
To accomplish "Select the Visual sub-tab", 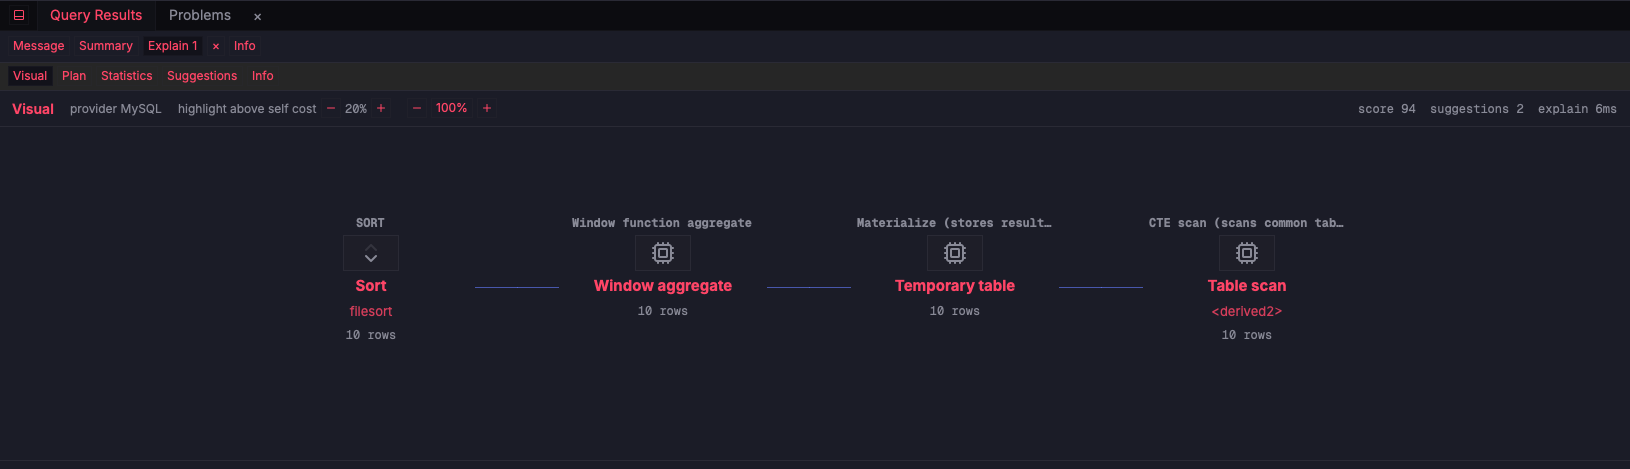I will coord(30,76).
